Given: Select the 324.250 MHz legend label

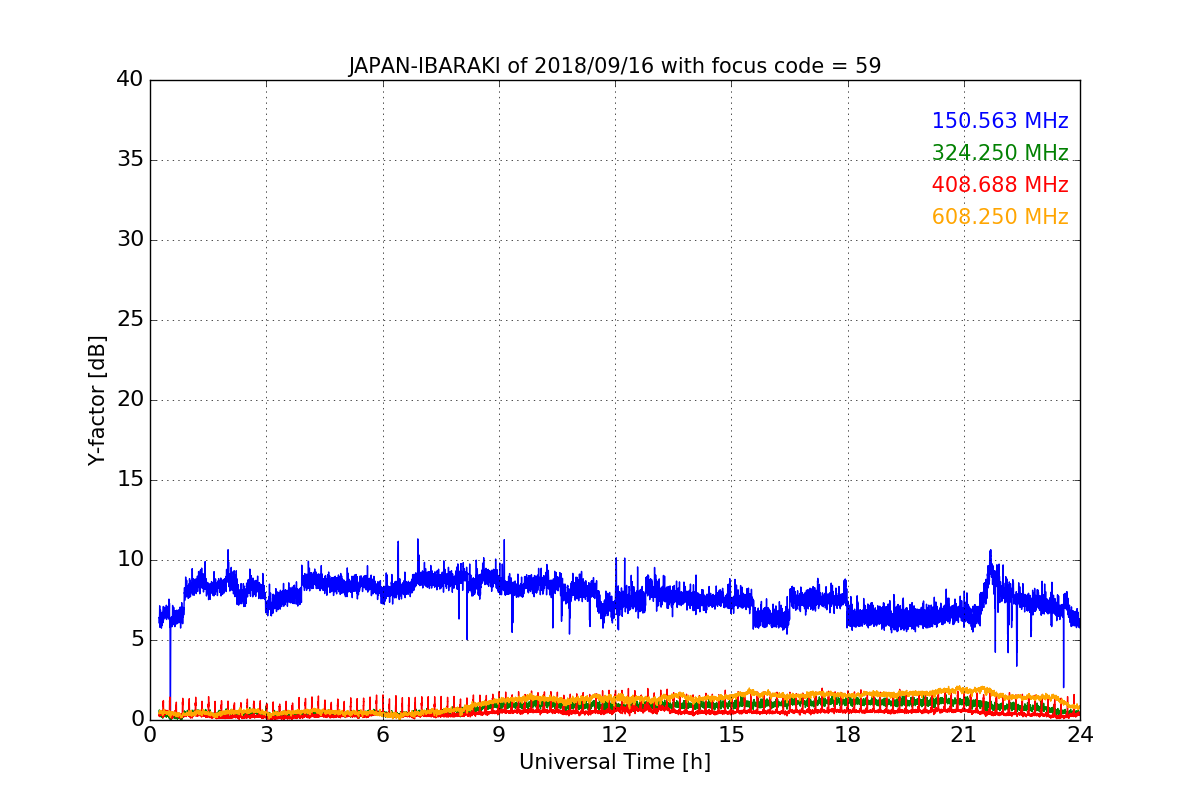Looking at the screenshot, I should click(x=1000, y=153).
